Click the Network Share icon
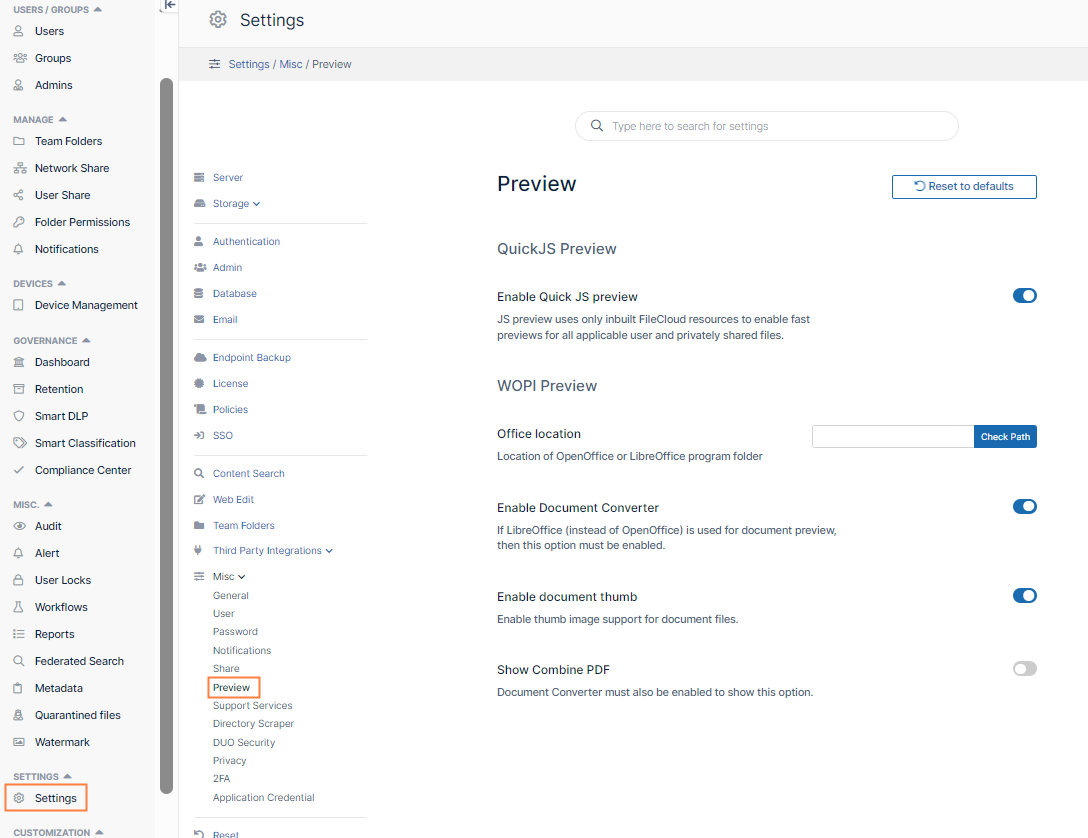This screenshot has height=838, width=1088. click(x=18, y=168)
